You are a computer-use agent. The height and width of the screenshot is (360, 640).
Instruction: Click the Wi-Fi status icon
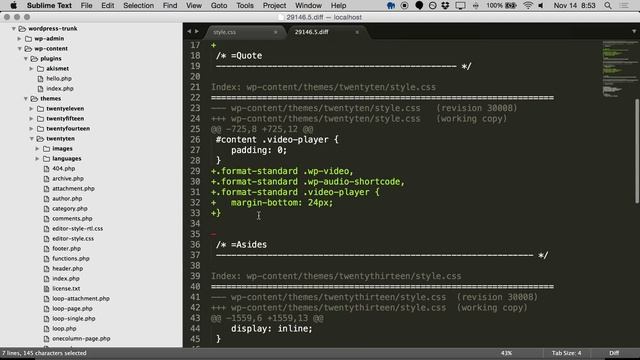tap(528, 6)
